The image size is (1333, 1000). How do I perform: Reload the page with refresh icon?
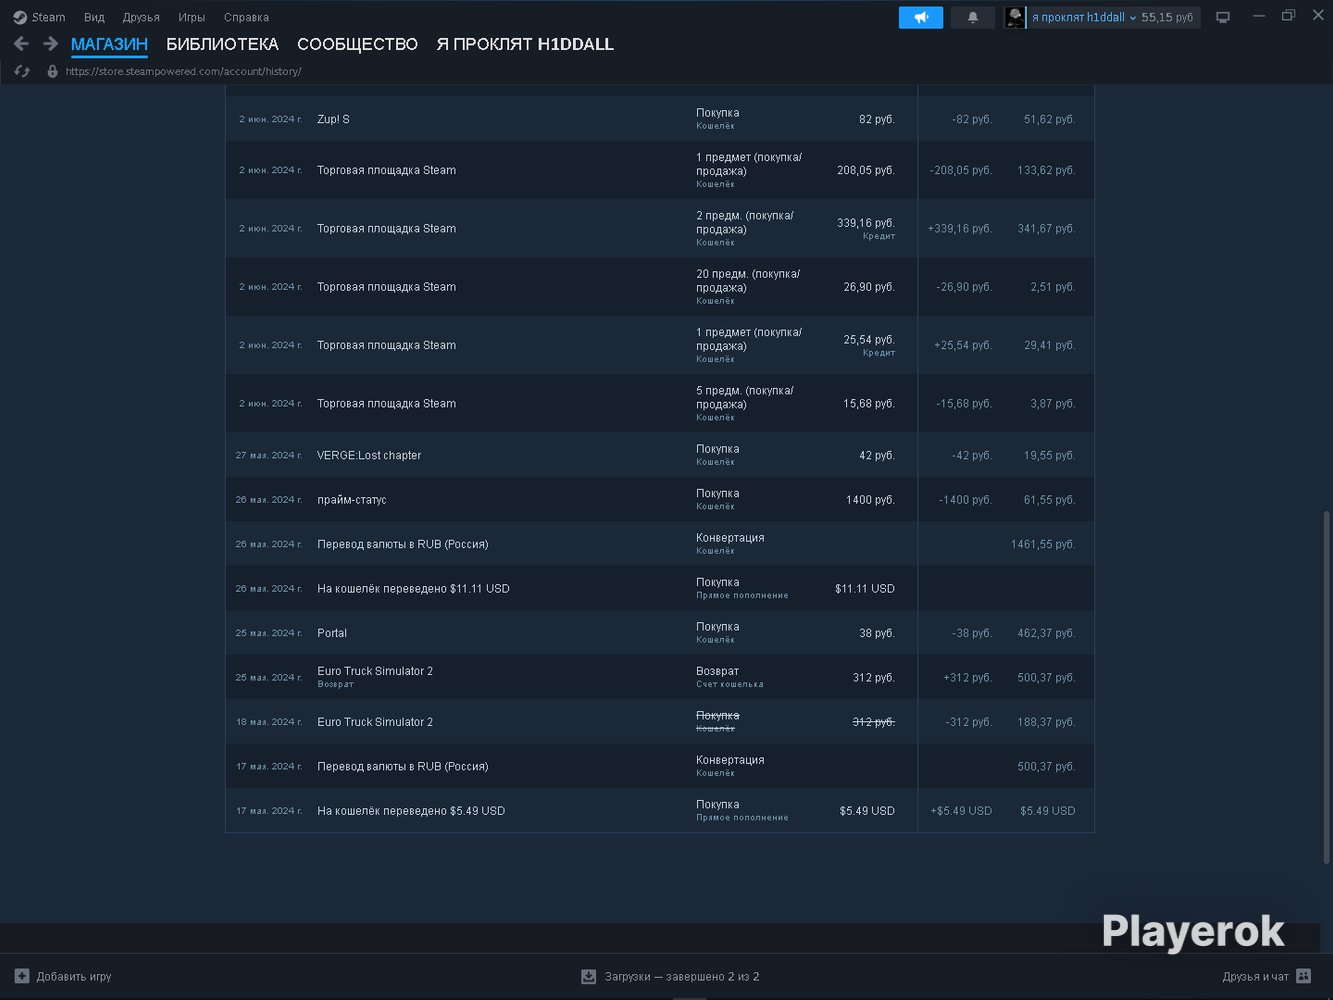22,71
